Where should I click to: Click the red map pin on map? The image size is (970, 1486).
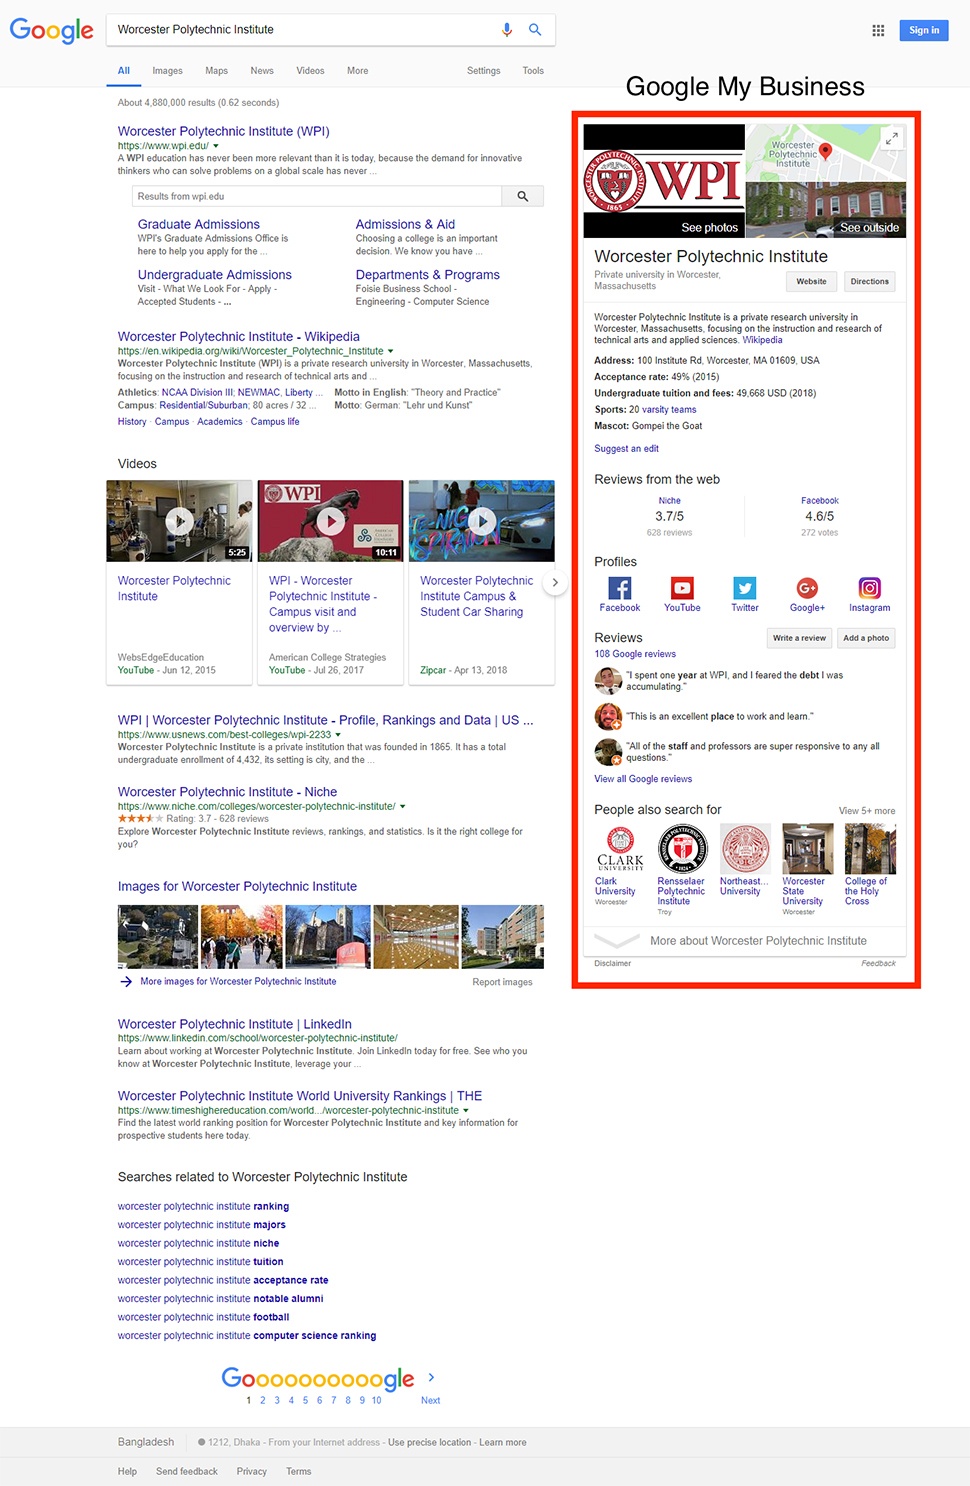pos(826,152)
